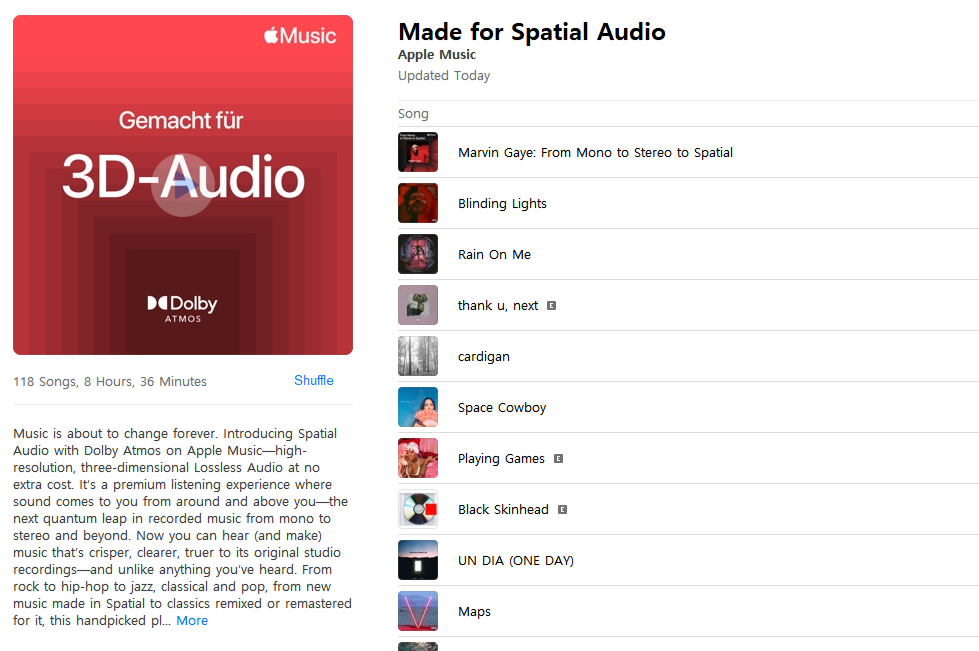Expand description with More link
Screen dimensions: 979x651
pos(192,620)
